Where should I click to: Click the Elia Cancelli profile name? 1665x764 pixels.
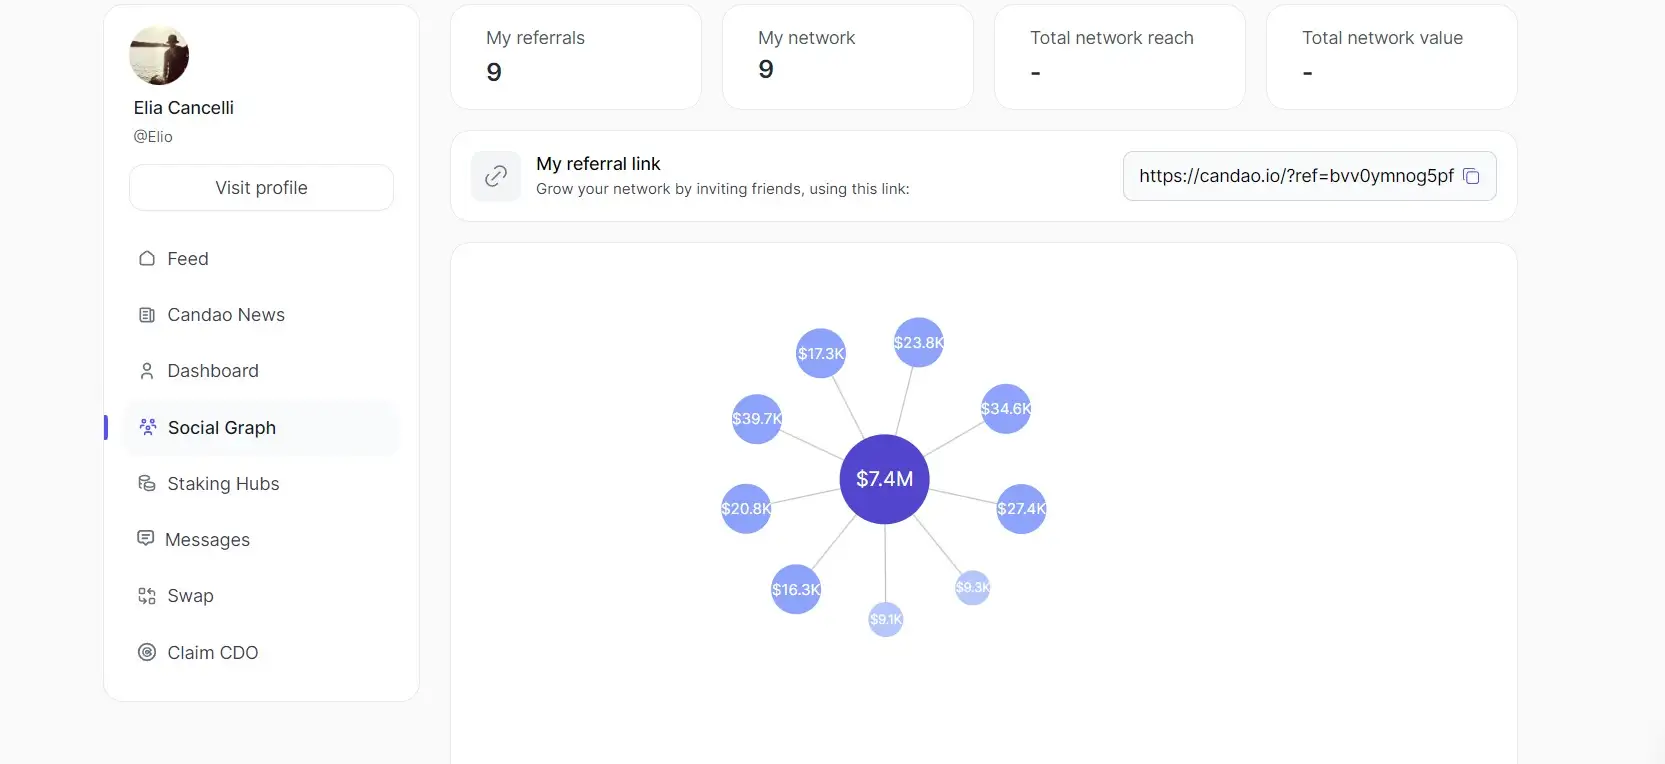pyautogui.click(x=184, y=108)
